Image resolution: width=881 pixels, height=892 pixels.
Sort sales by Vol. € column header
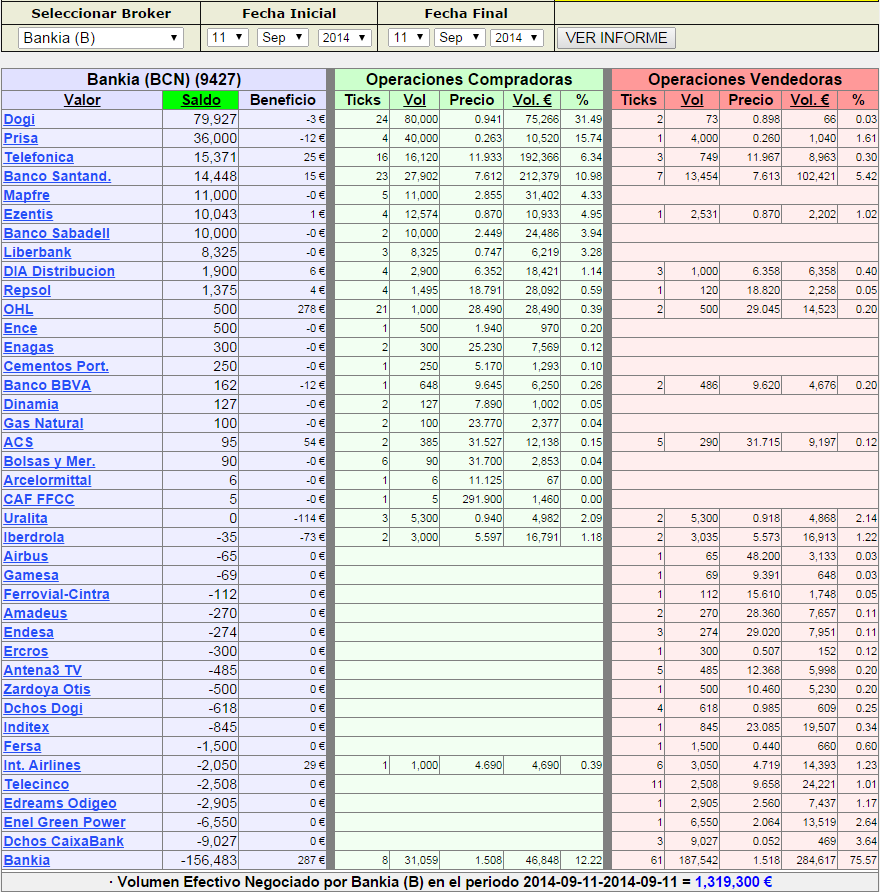(809, 100)
